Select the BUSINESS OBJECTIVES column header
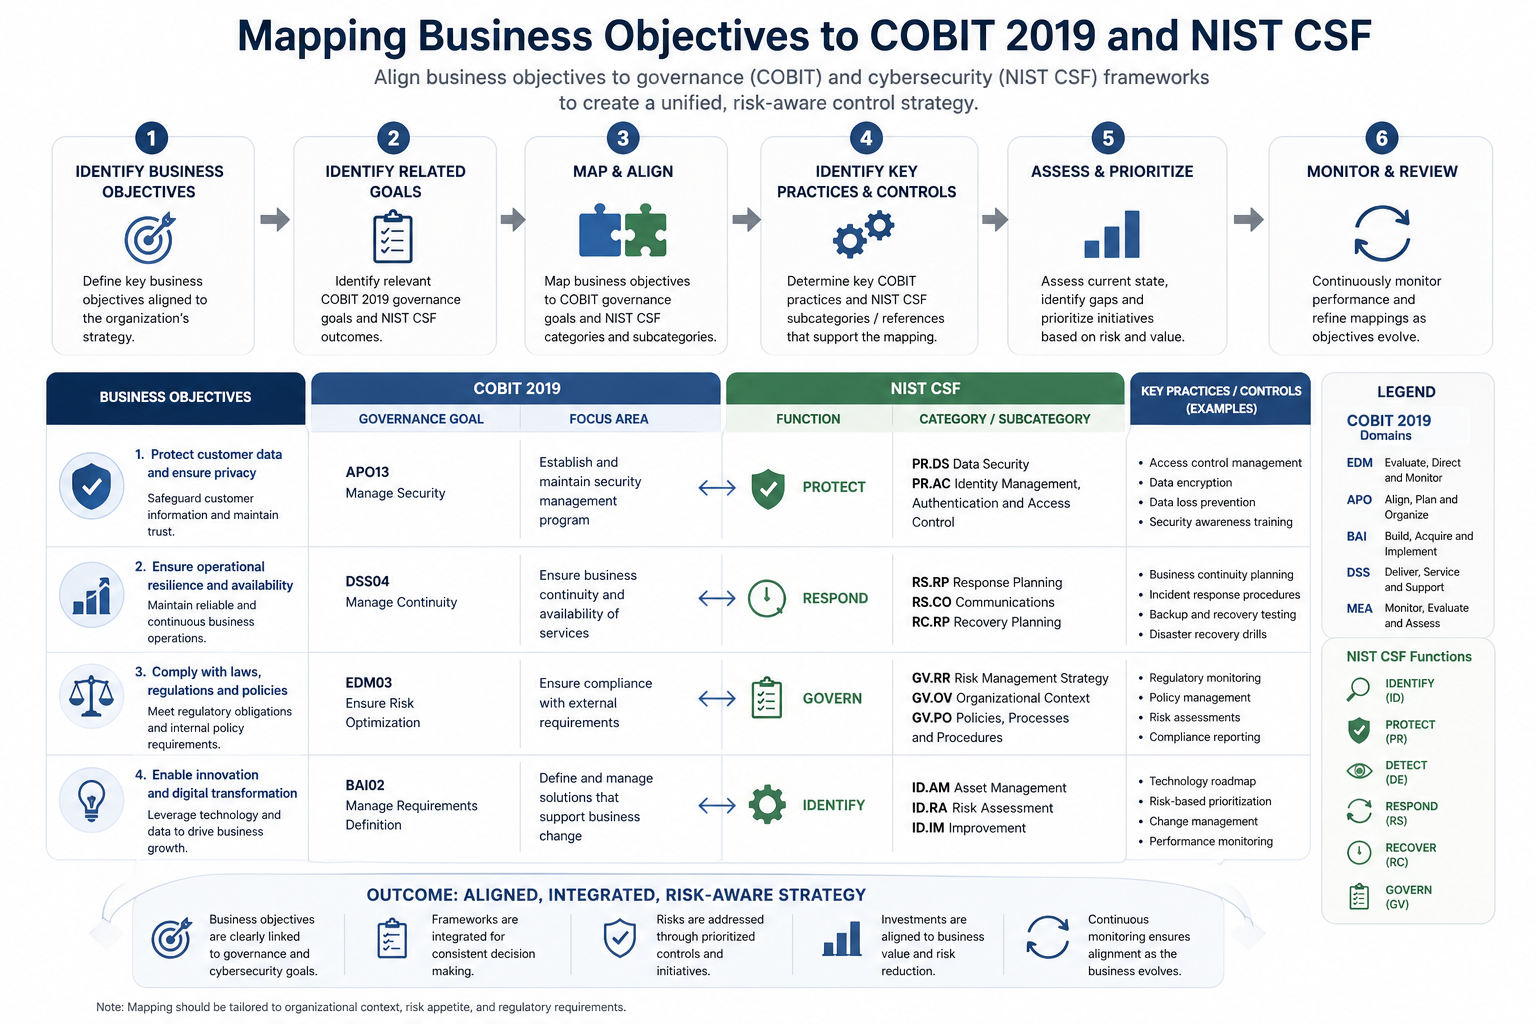This screenshot has width=1536, height=1024. click(176, 398)
